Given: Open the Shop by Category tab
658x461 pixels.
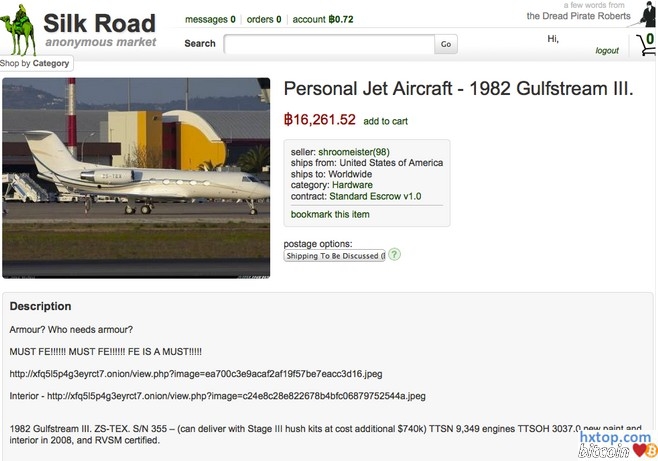Looking at the screenshot, I should 36,63.
